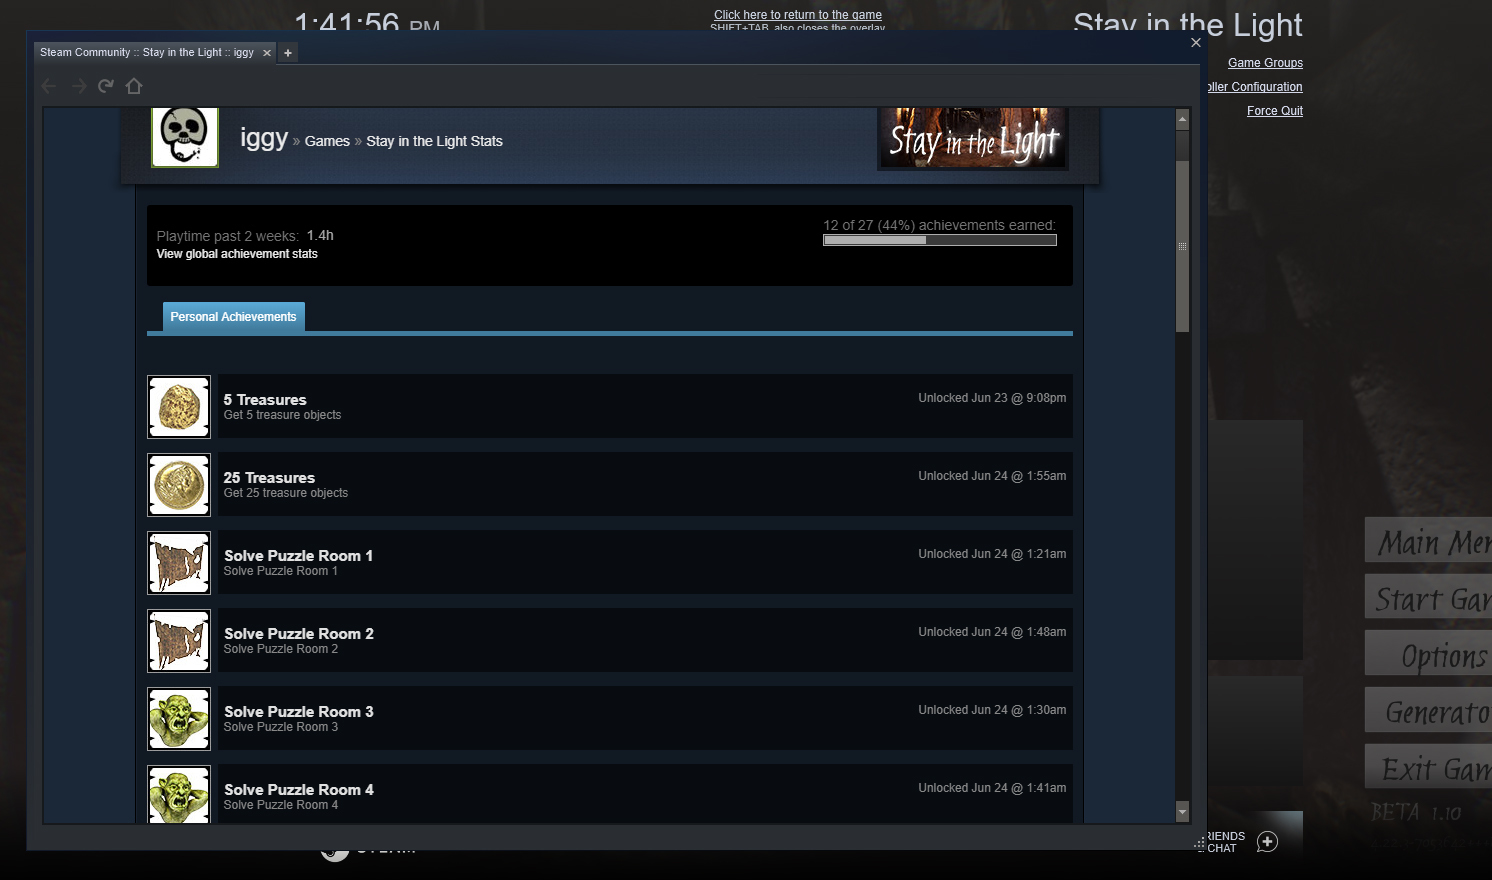This screenshot has height=880, width=1492.
Task: Click the achievements progress bar
Action: click(939, 240)
